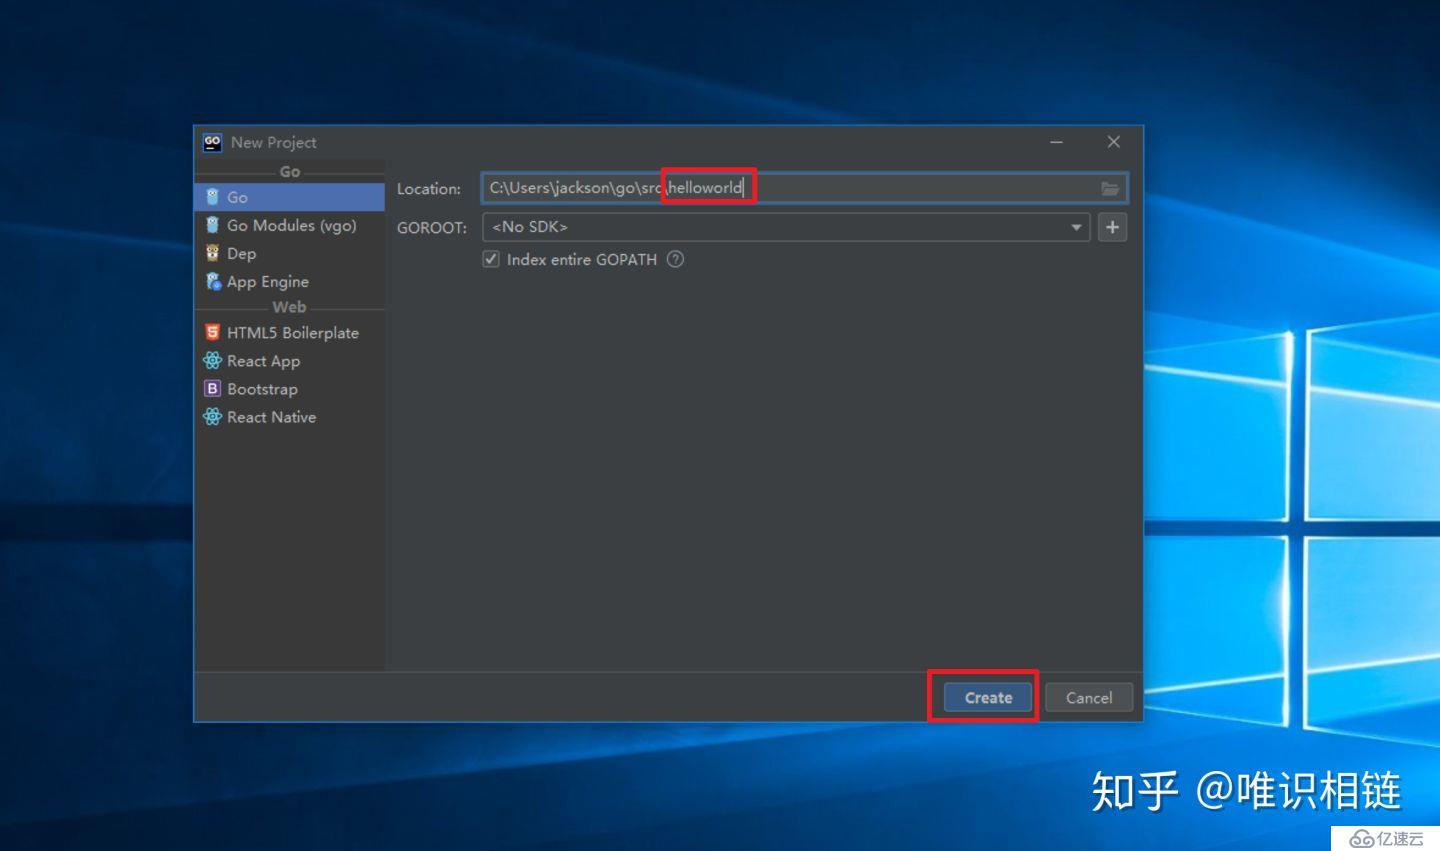Click the Go Modules gopher icon

tap(212, 225)
